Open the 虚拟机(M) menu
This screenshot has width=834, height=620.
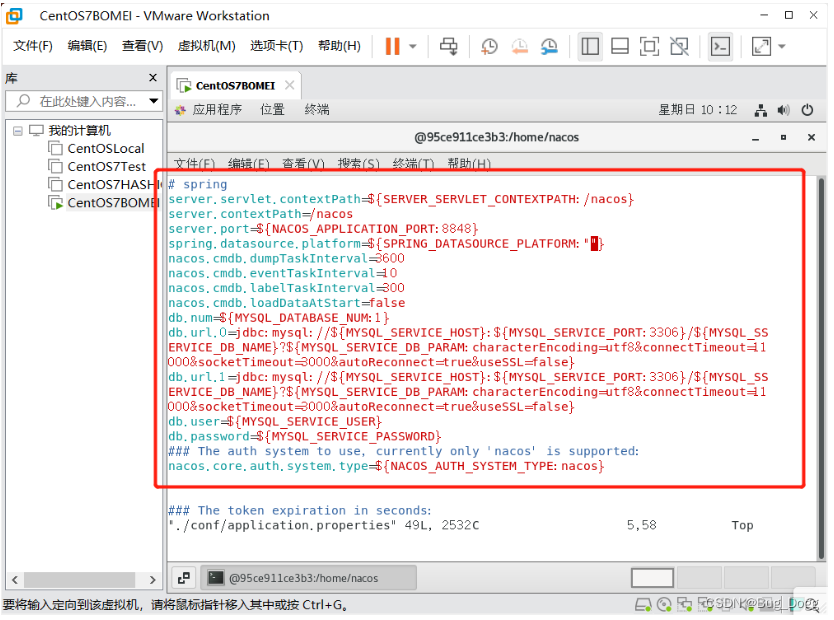(206, 46)
